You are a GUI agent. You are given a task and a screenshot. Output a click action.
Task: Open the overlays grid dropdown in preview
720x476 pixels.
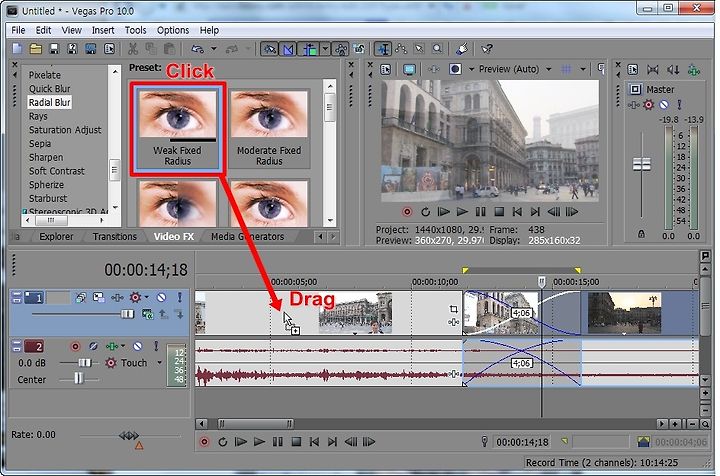click(583, 69)
